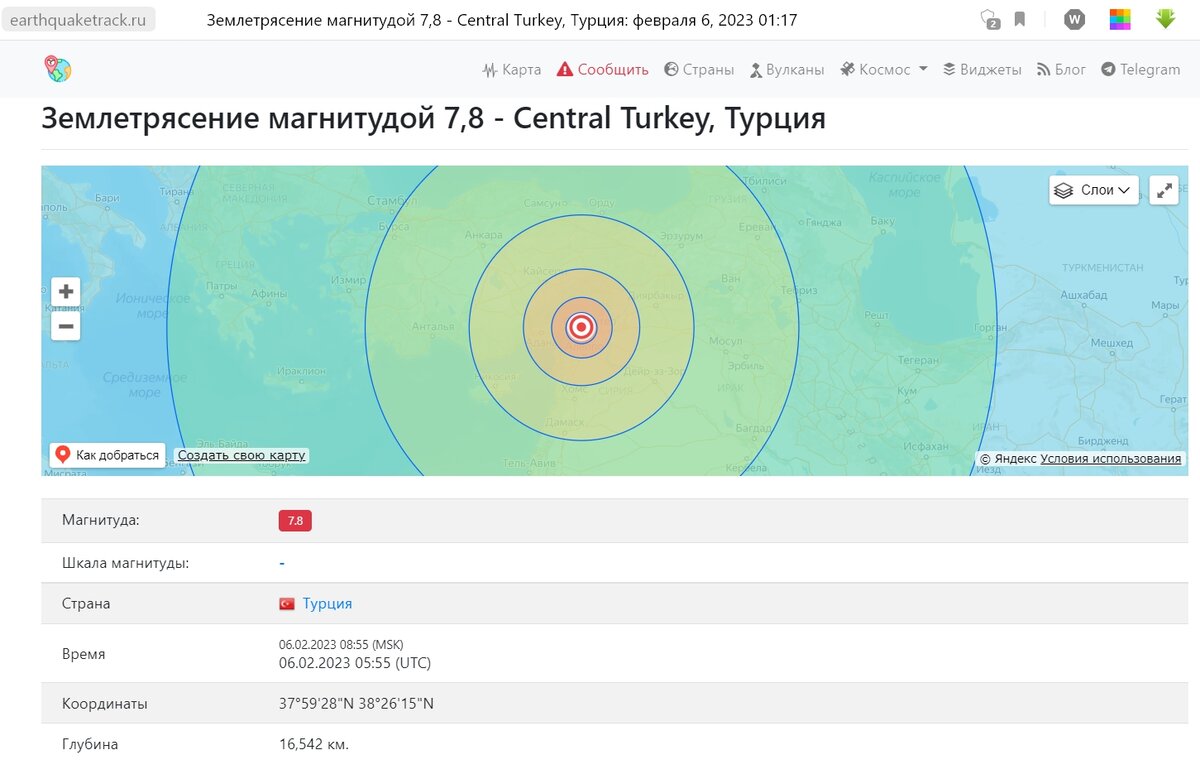Click the RSS icon beside Блог
Image resolution: width=1200 pixels, height=779 pixels.
[1042, 69]
